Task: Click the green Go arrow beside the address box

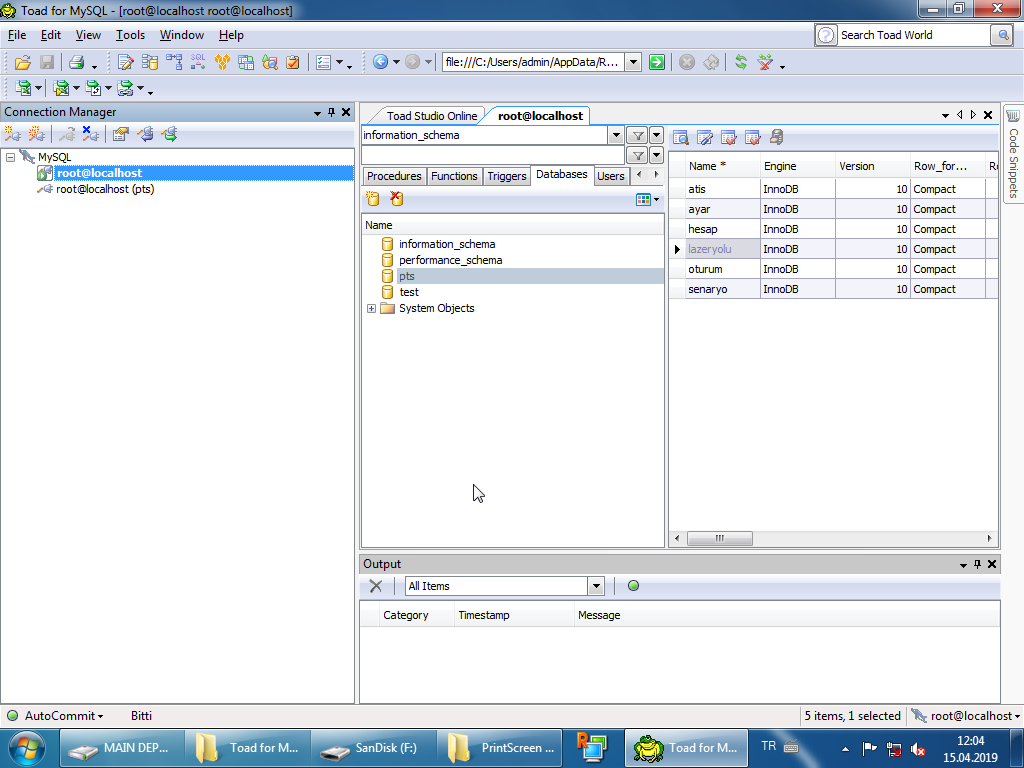Action: pos(657,62)
